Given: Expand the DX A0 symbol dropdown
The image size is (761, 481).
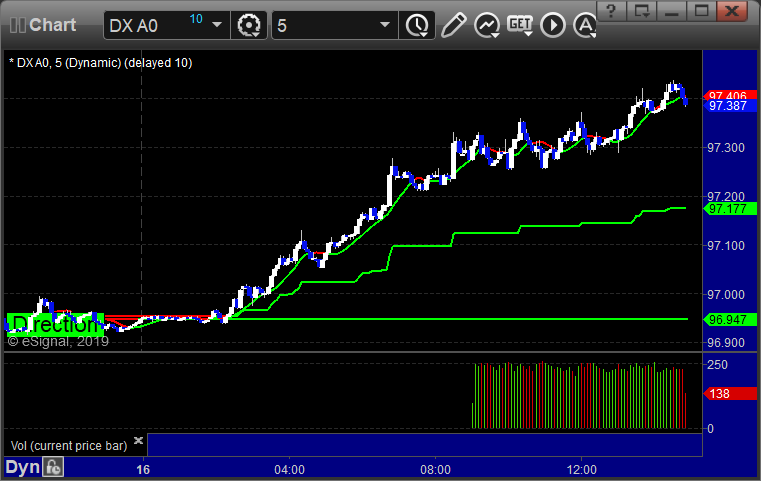Looking at the screenshot, I should coord(217,24).
